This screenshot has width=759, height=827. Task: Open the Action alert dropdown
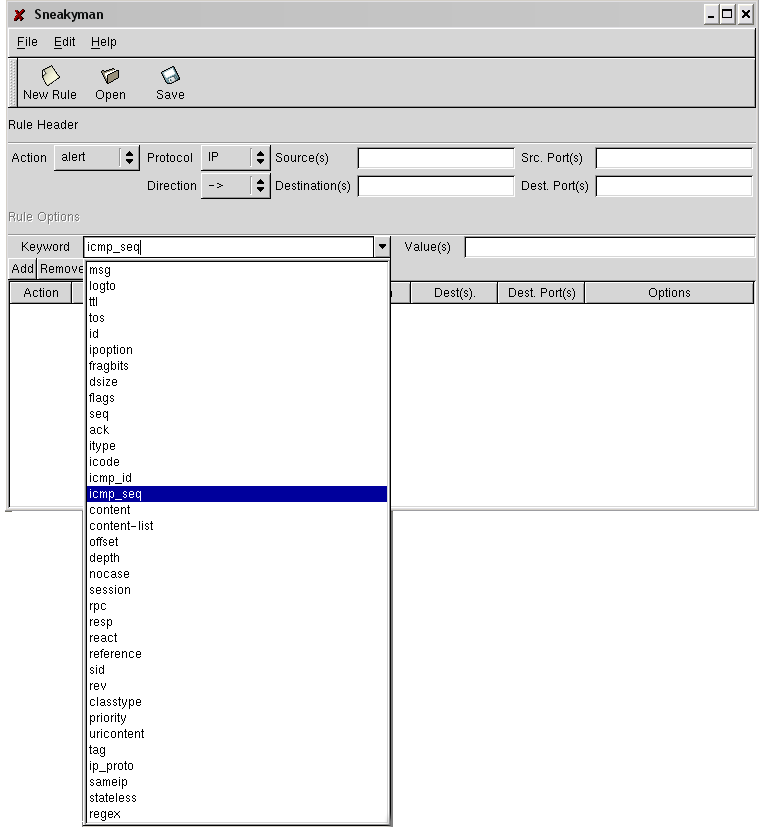(96, 158)
